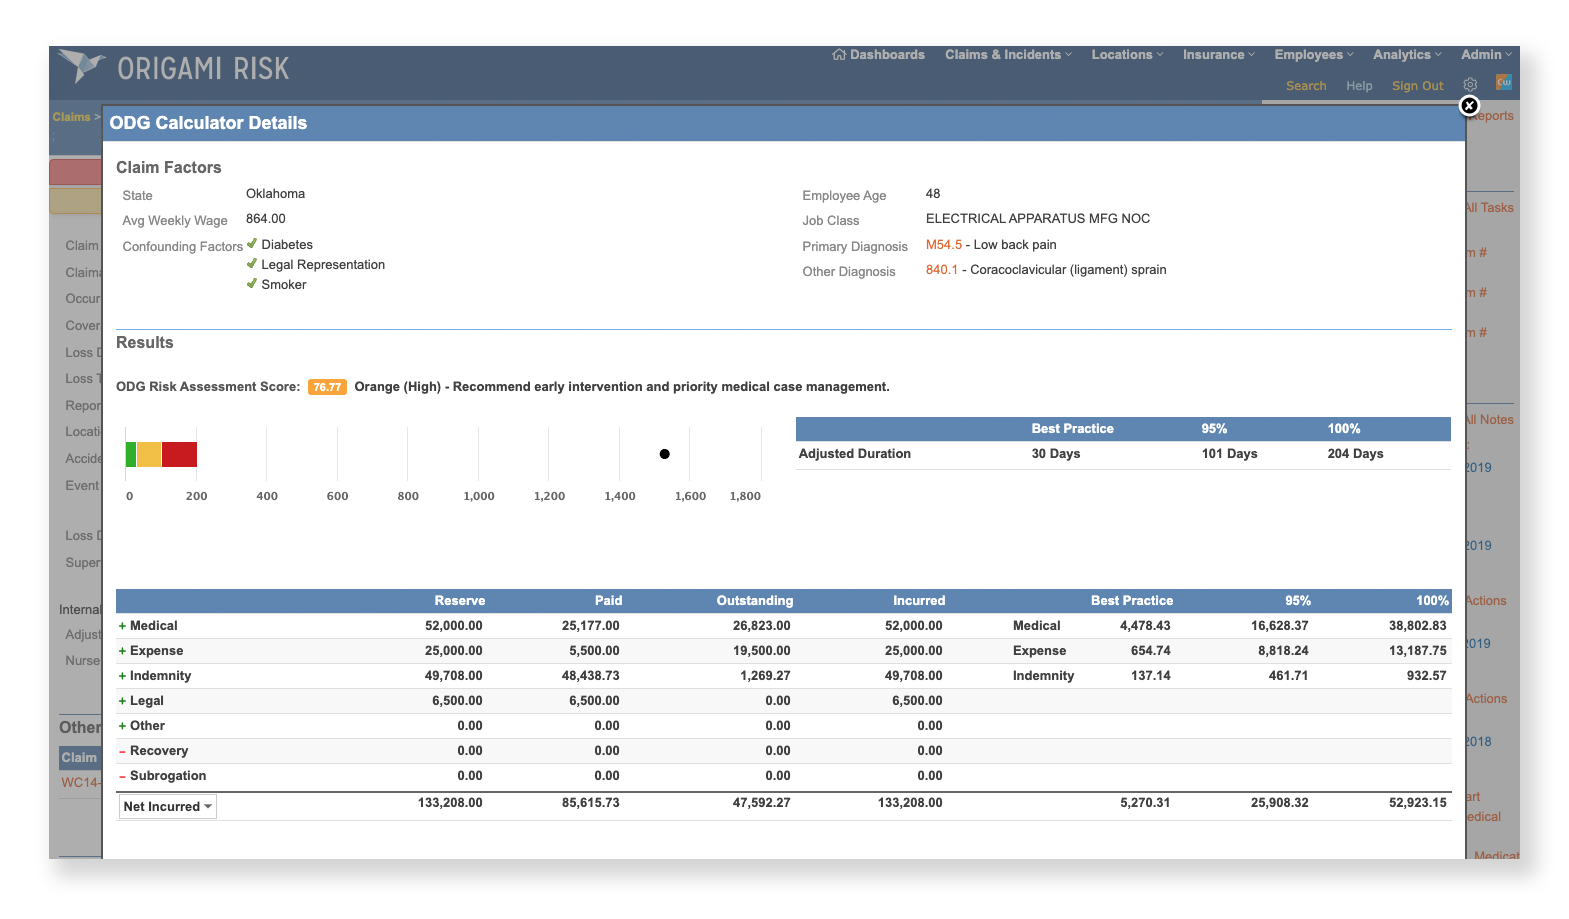This screenshot has height=919, width=1569.
Task: Open the 840.1 diagnosis code link
Action: coord(941,270)
